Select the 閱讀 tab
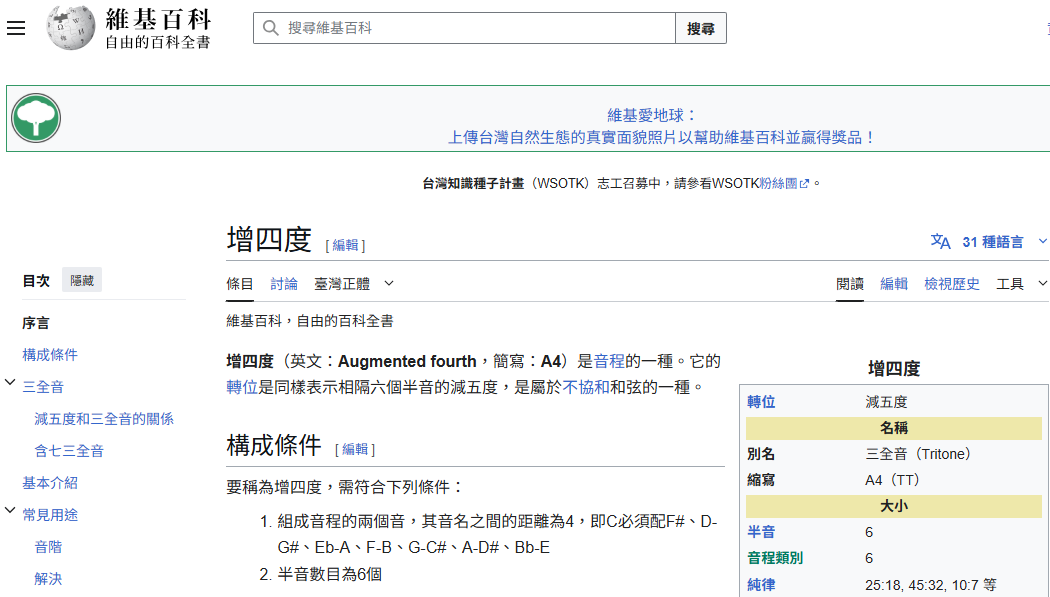 tap(850, 284)
